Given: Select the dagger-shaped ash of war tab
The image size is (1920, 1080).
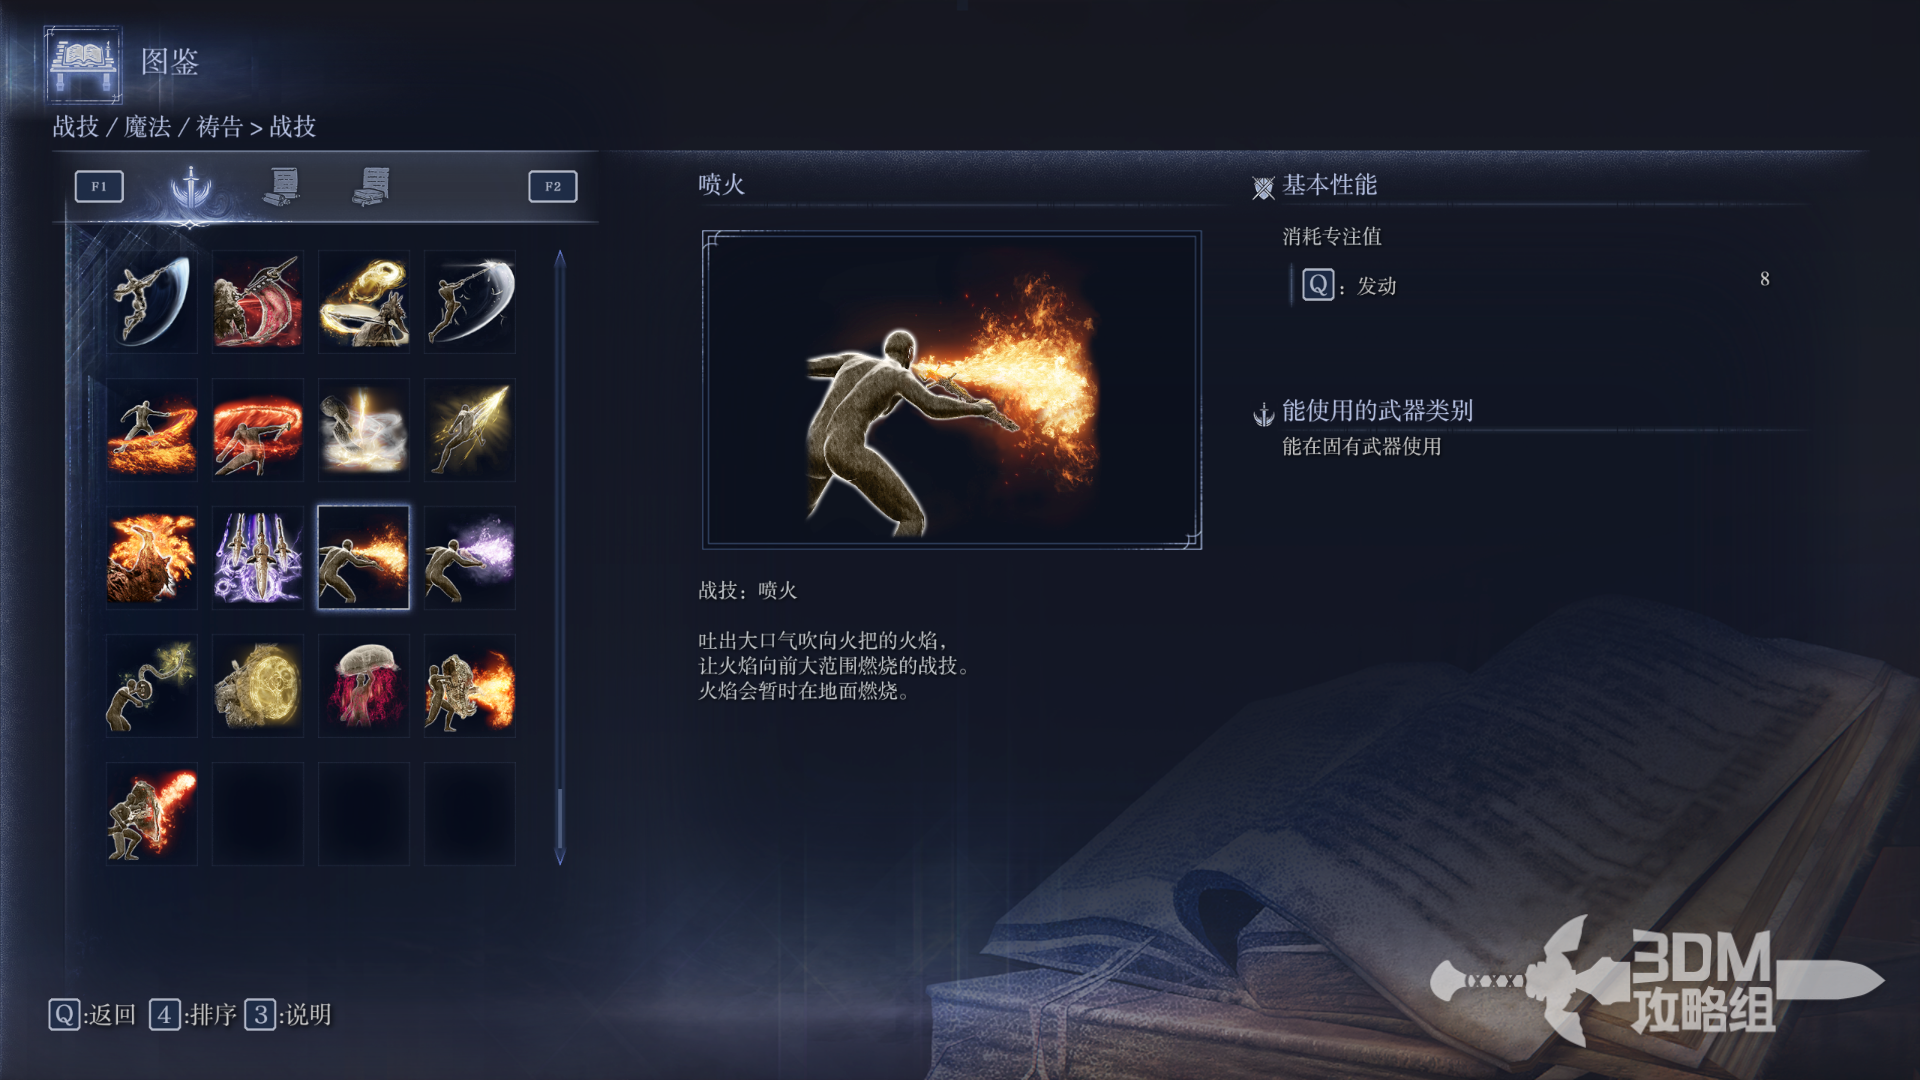Looking at the screenshot, I should (190, 186).
